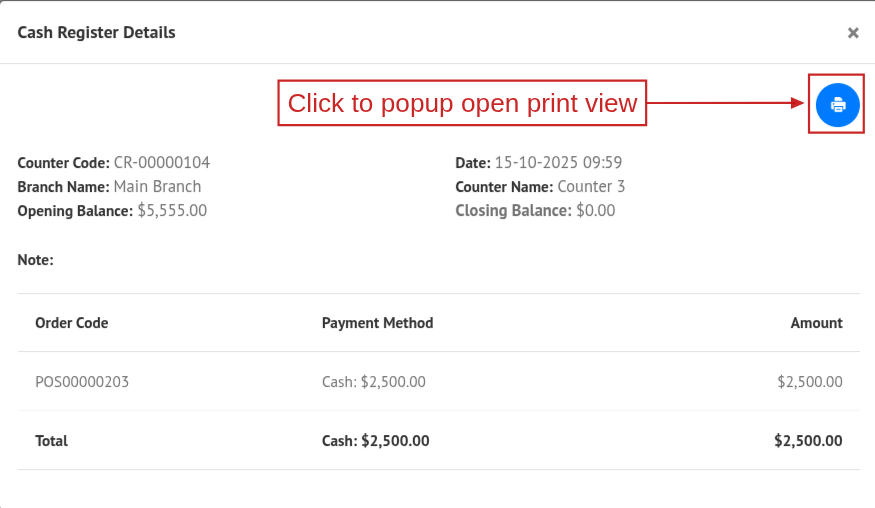Click Cash payment in the POS00000203 row
This screenshot has height=508, width=875.
[x=374, y=381]
